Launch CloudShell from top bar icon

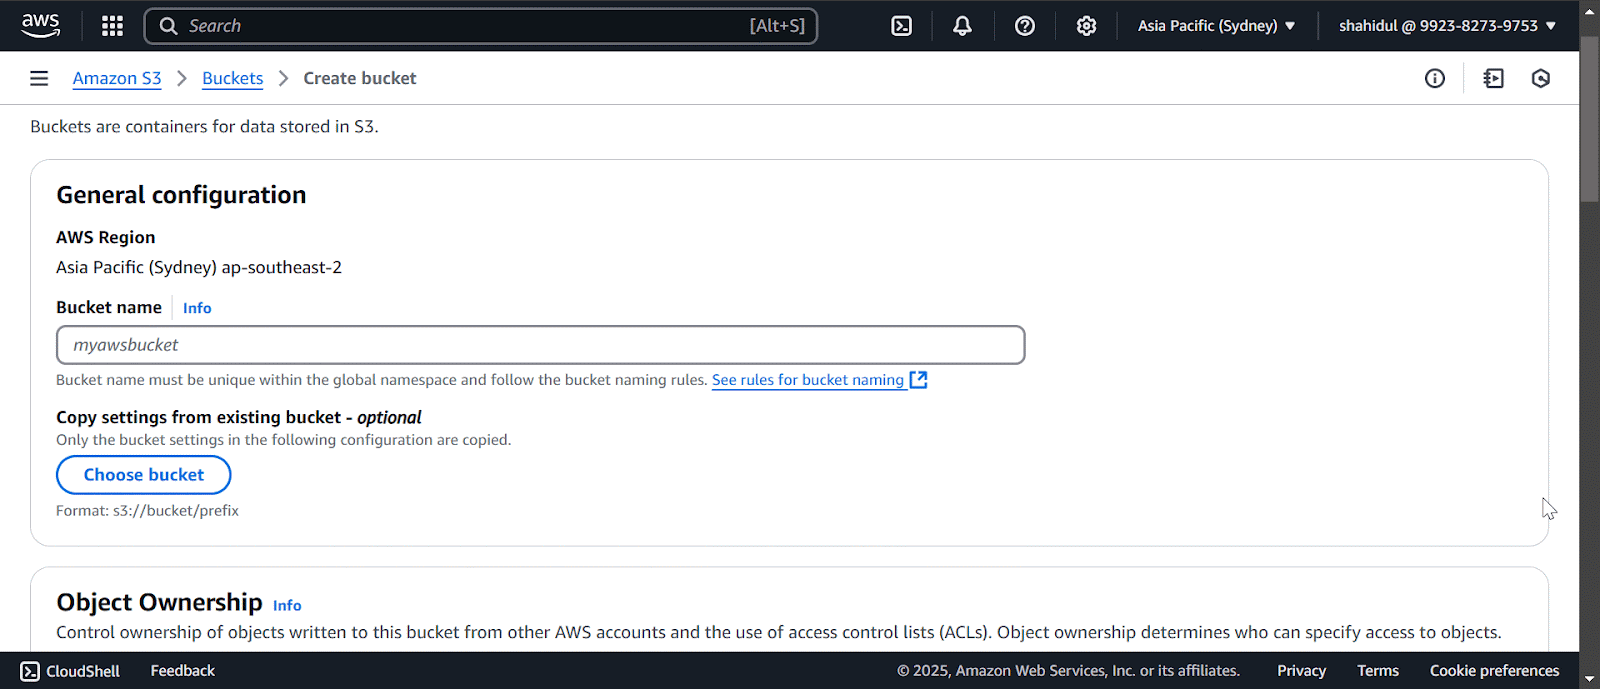click(x=901, y=26)
